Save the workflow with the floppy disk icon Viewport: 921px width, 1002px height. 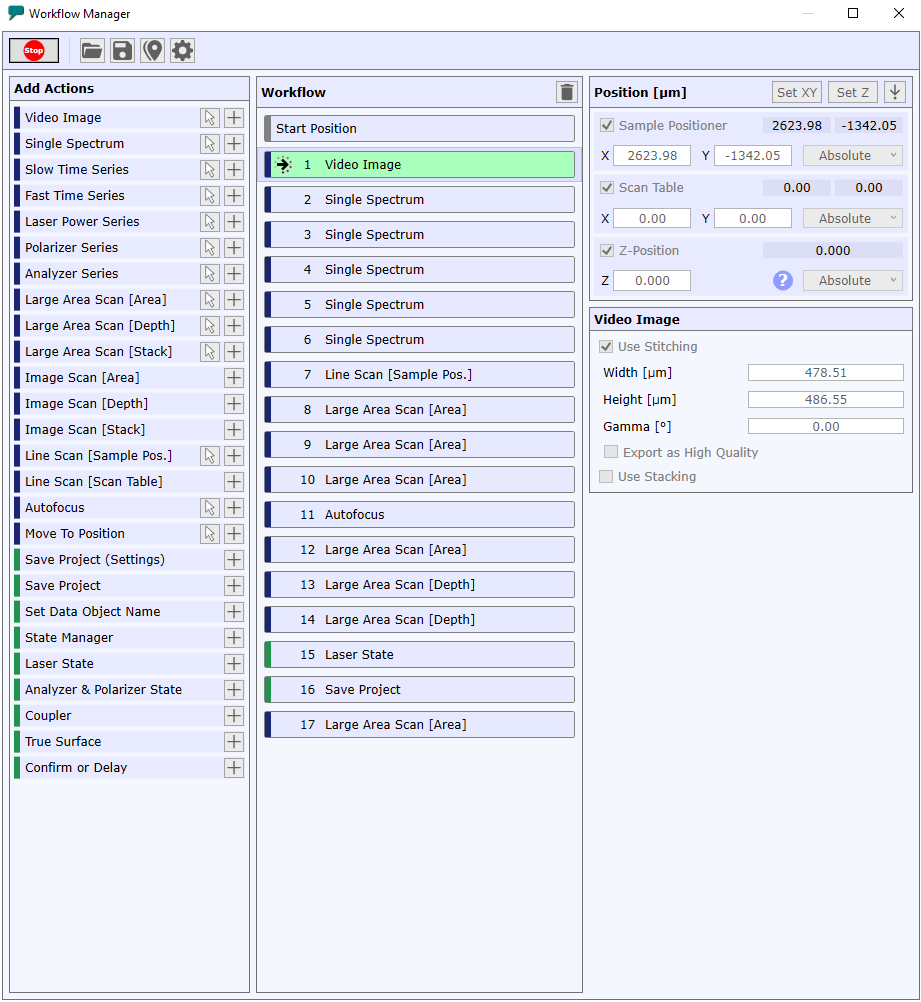[x=122, y=50]
